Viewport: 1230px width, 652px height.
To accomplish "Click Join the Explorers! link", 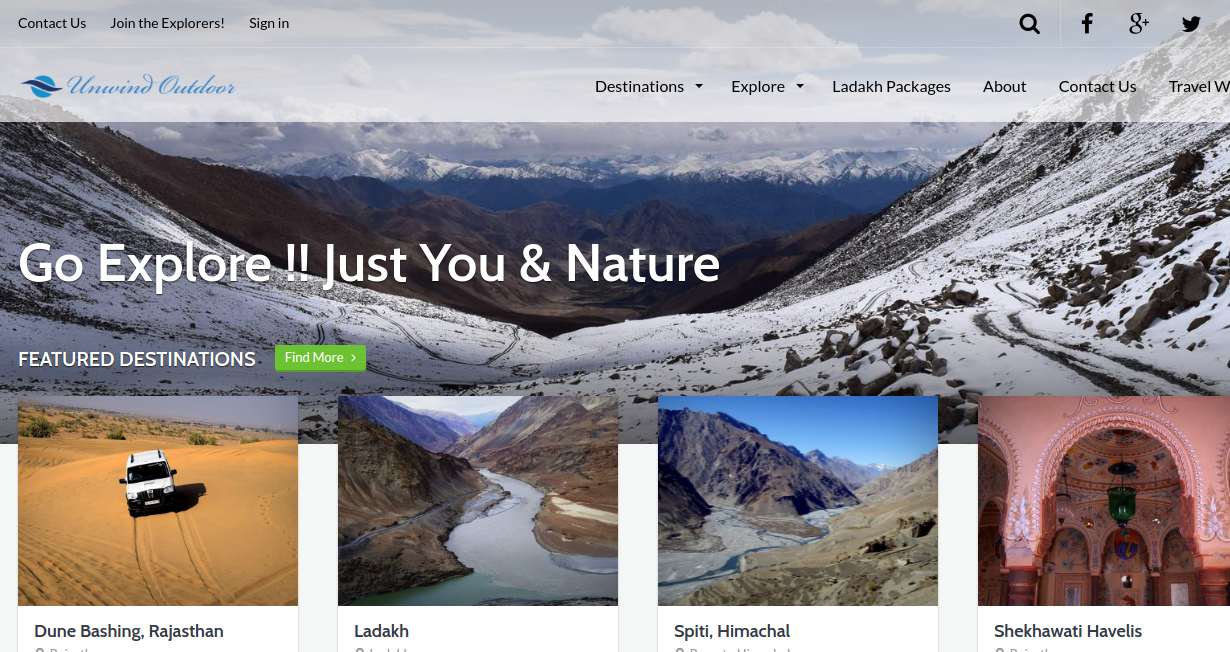I will pyautogui.click(x=167, y=23).
